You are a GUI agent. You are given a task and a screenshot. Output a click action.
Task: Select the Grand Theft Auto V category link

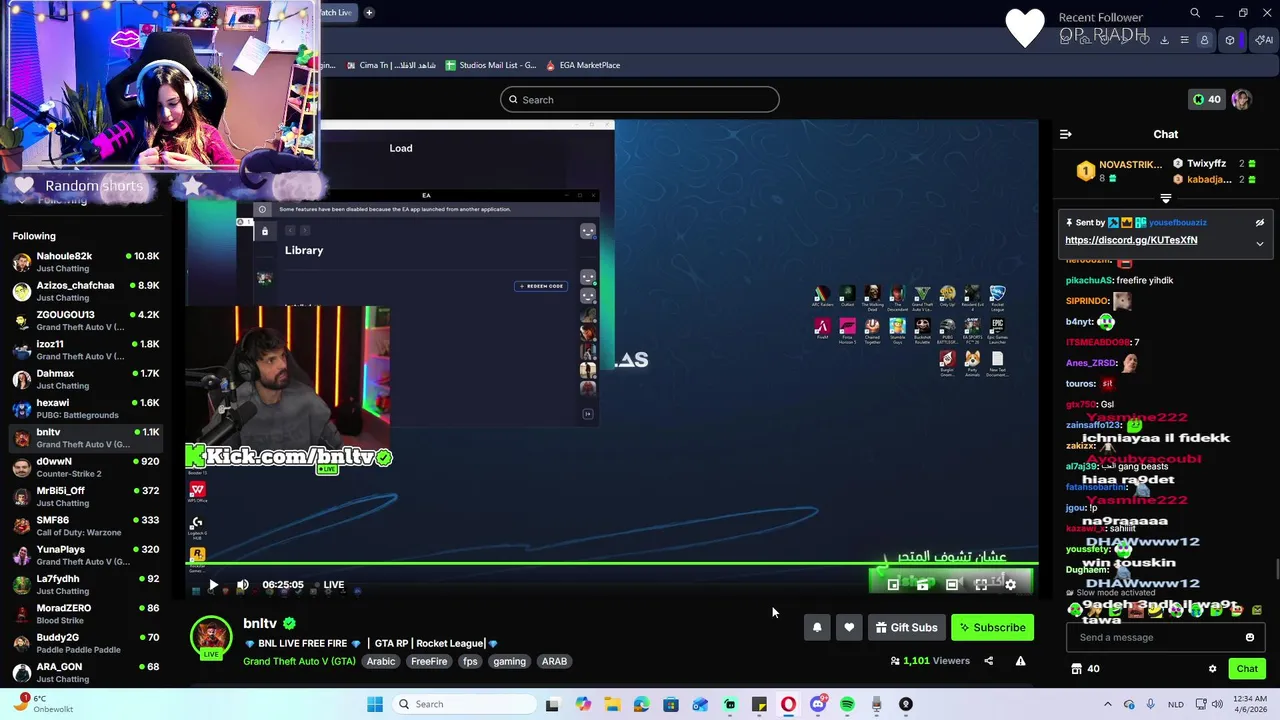(x=299, y=661)
